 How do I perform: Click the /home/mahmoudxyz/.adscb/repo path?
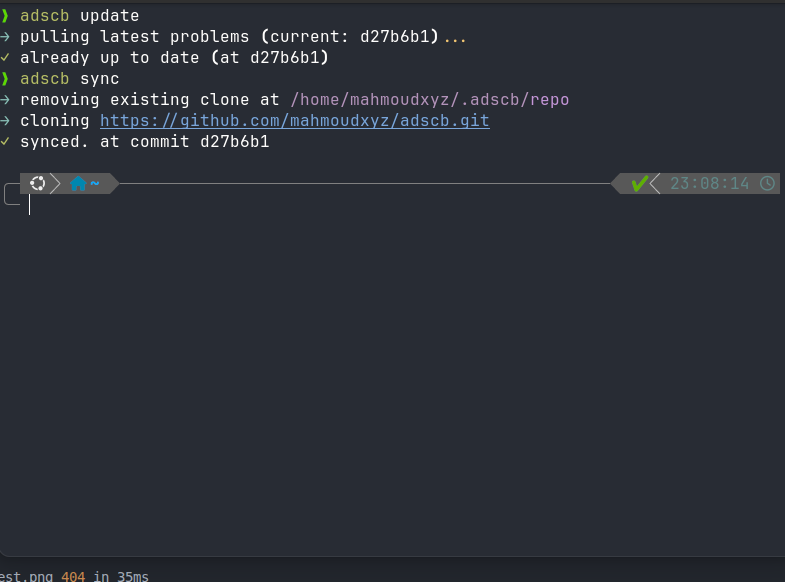(429, 100)
